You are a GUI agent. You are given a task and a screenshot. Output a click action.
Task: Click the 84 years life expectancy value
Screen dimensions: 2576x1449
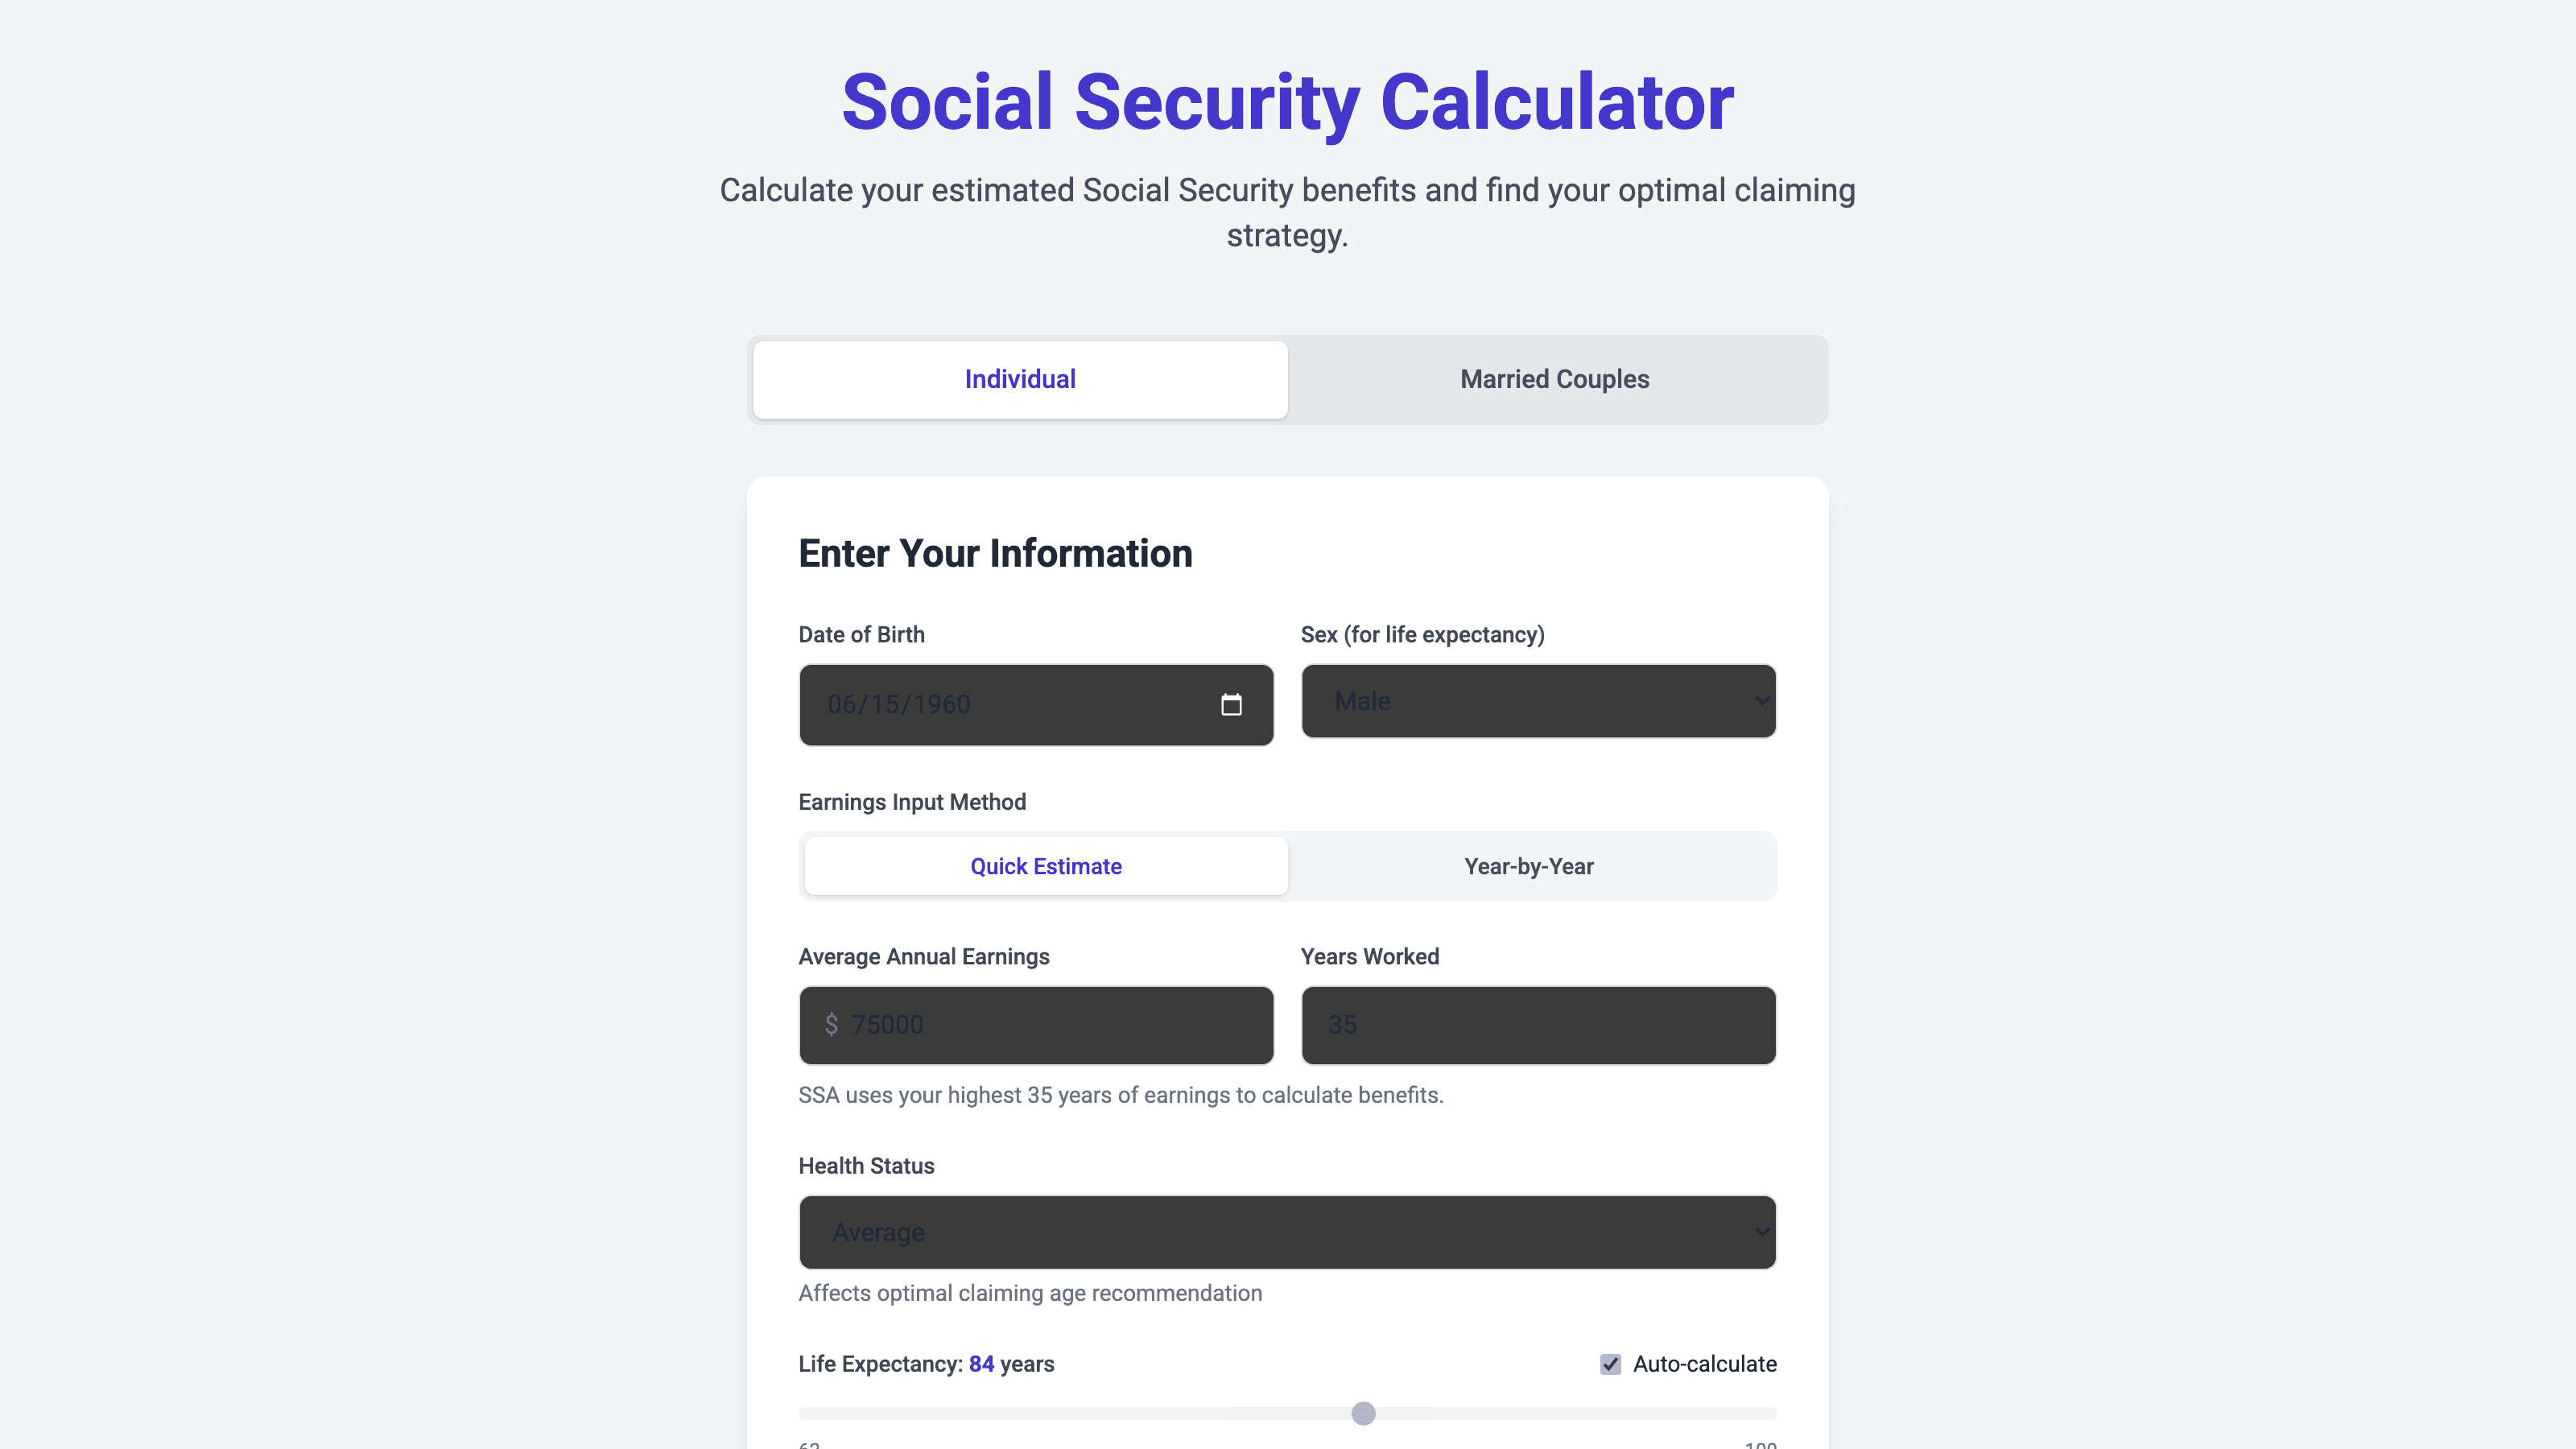[x=982, y=1363]
